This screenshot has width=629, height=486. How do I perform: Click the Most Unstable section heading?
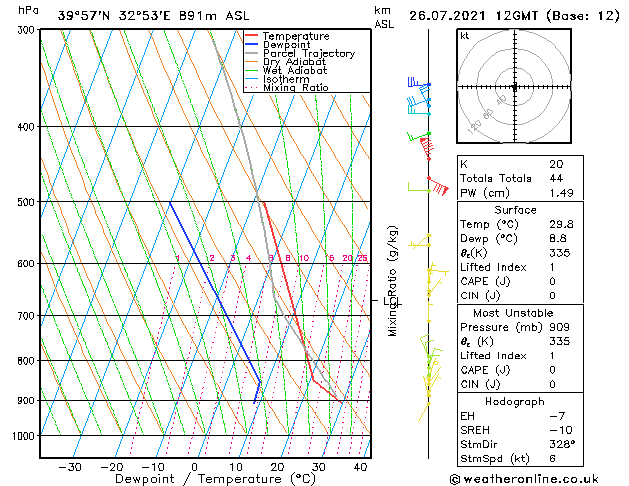point(513,313)
